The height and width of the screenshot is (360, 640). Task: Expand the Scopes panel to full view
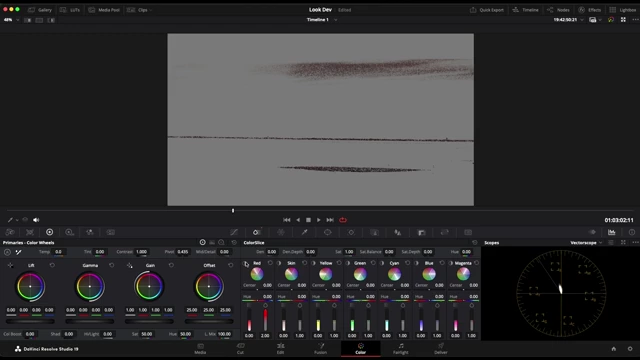click(623, 242)
